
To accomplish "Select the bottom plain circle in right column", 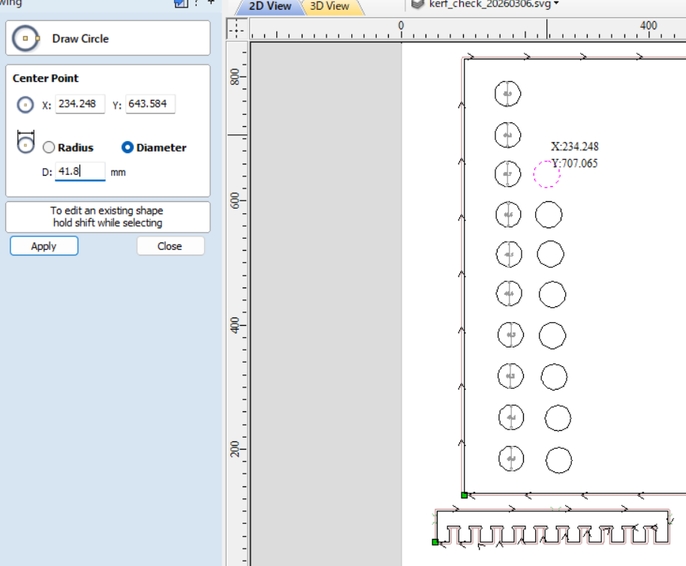I will (x=559, y=460).
